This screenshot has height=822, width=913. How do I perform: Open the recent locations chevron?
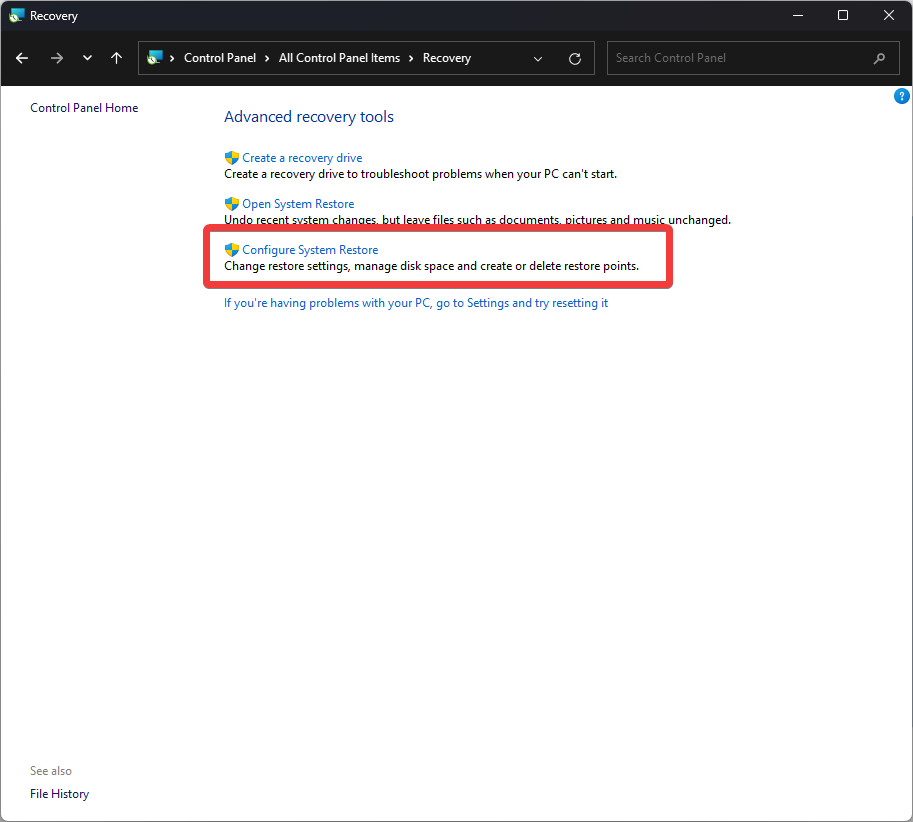[87, 58]
